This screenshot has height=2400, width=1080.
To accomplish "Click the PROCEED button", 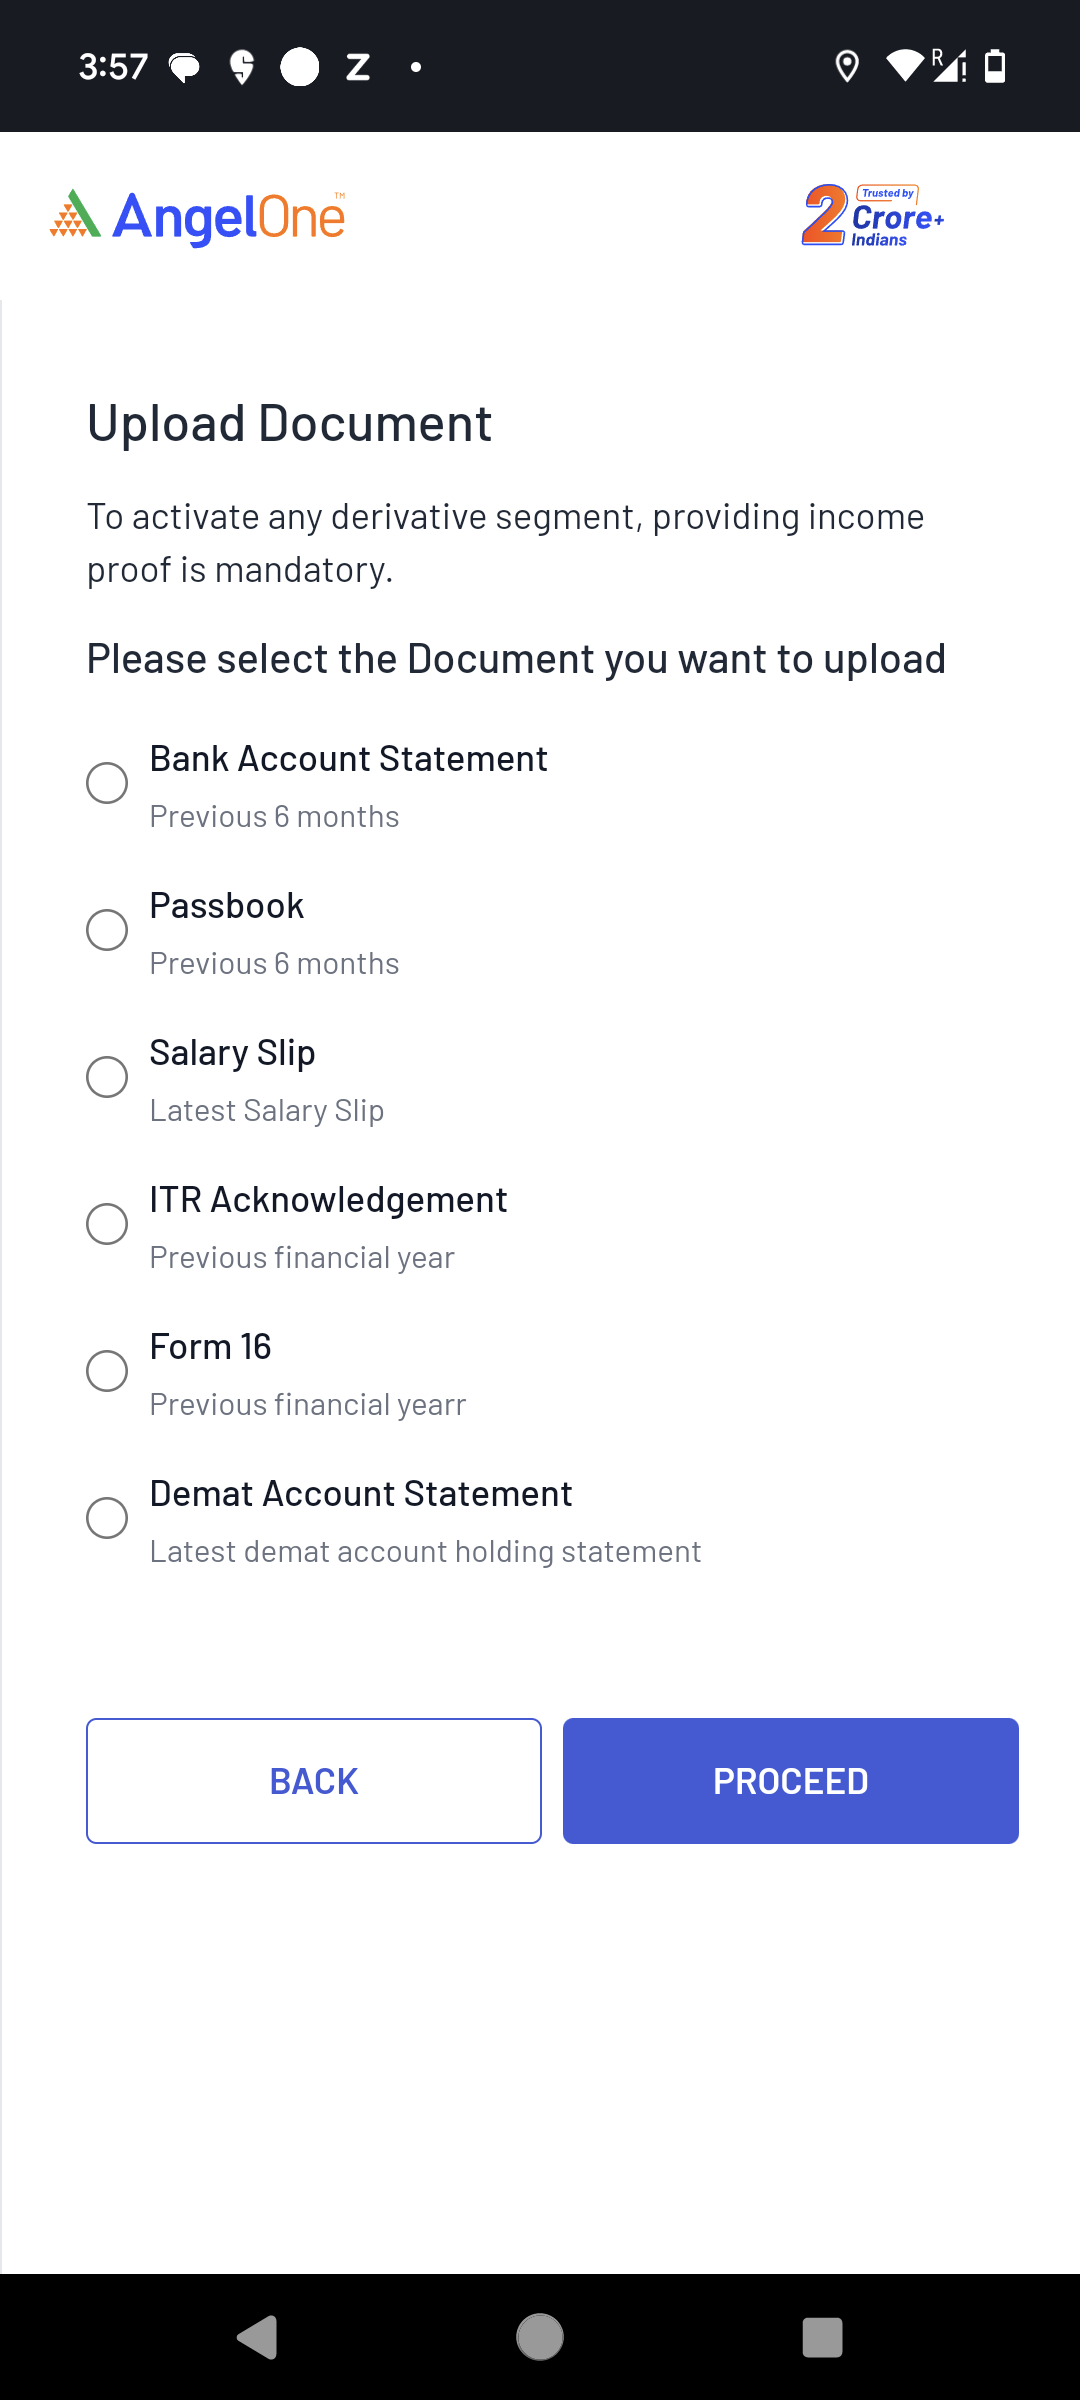I will pos(790,1781).
